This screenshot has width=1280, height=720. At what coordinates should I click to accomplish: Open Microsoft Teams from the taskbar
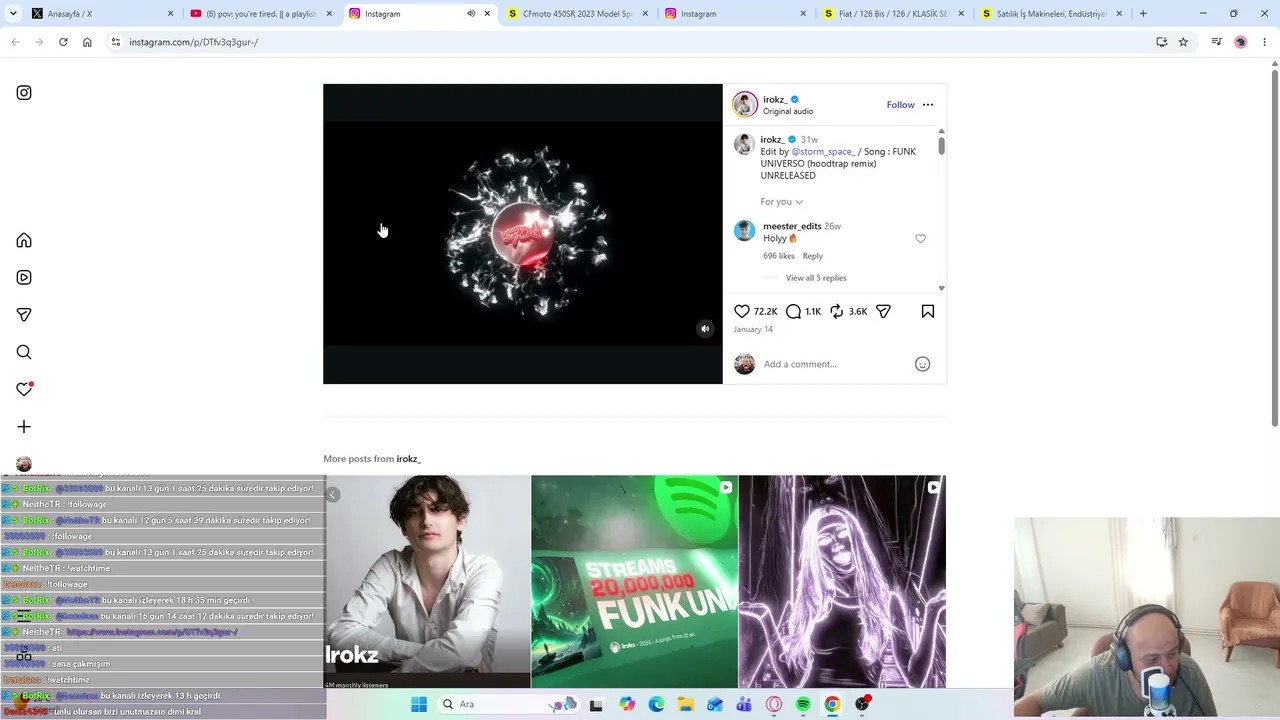tap(744, 704)
